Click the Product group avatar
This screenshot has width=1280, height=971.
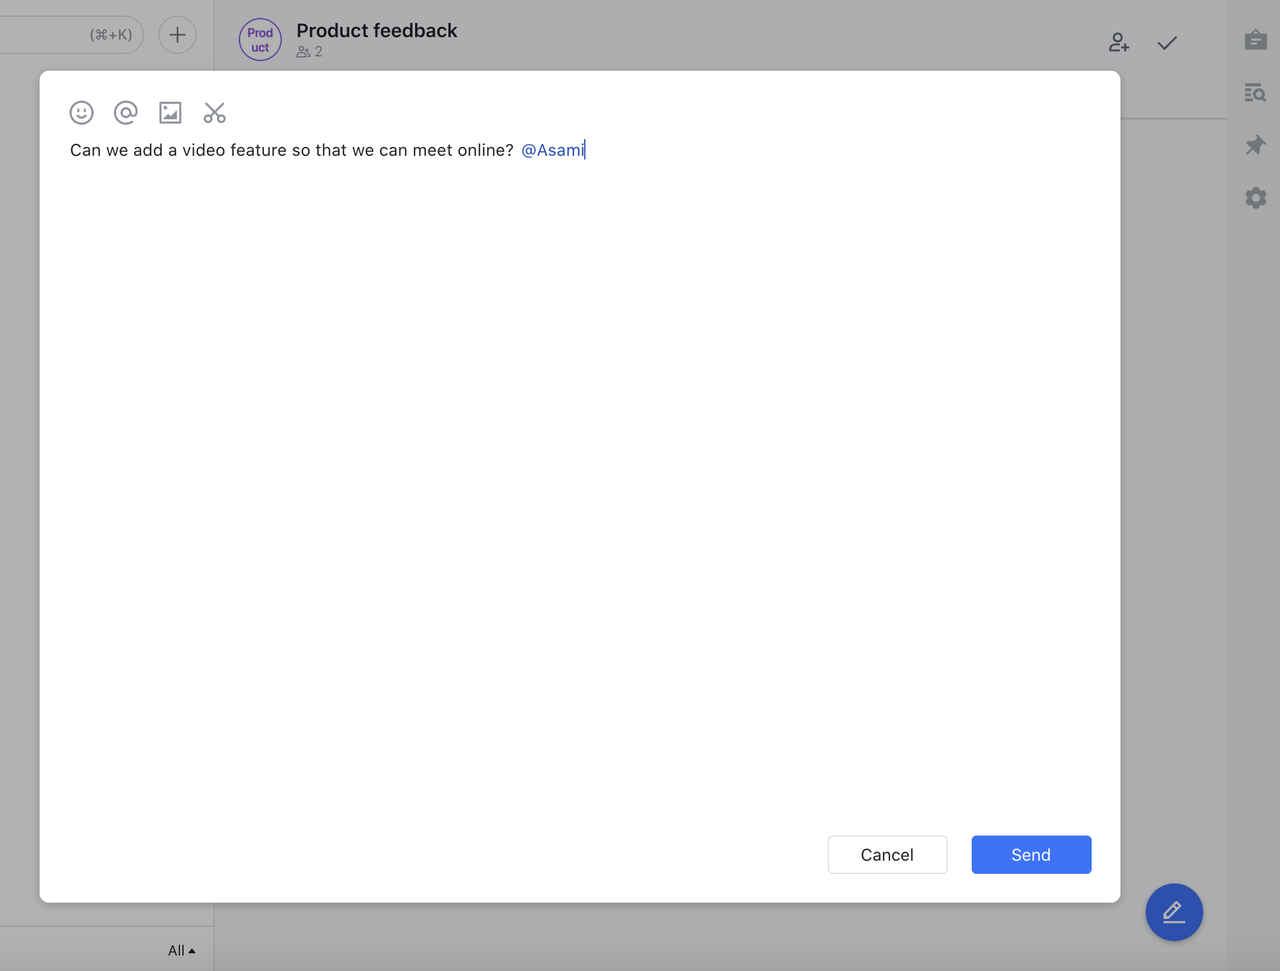click(260, 40)
